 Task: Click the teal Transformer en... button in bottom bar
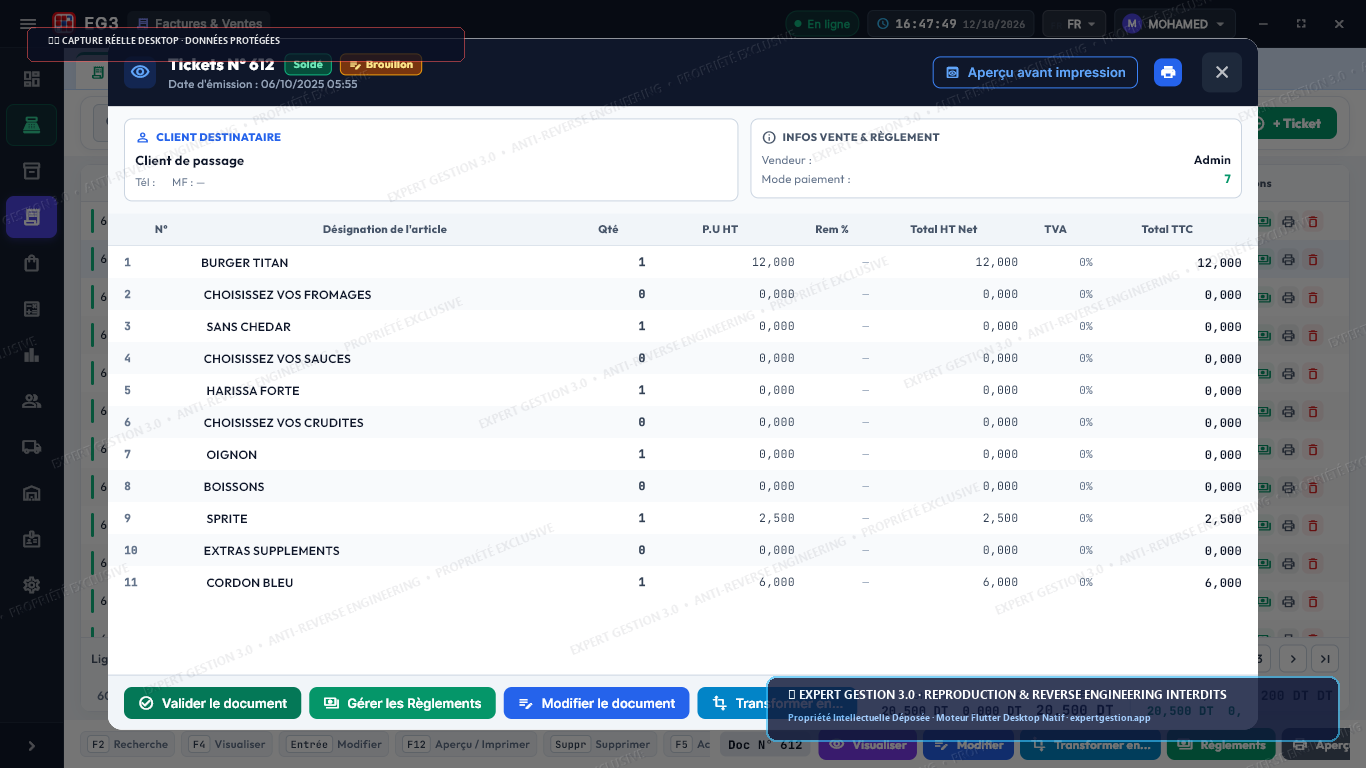coord(1090,745)
